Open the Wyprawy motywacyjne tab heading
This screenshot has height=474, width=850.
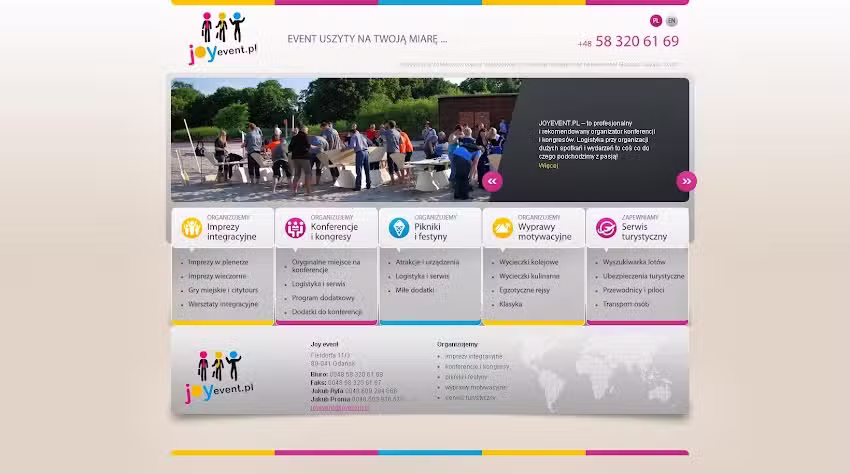pos(544,232)
